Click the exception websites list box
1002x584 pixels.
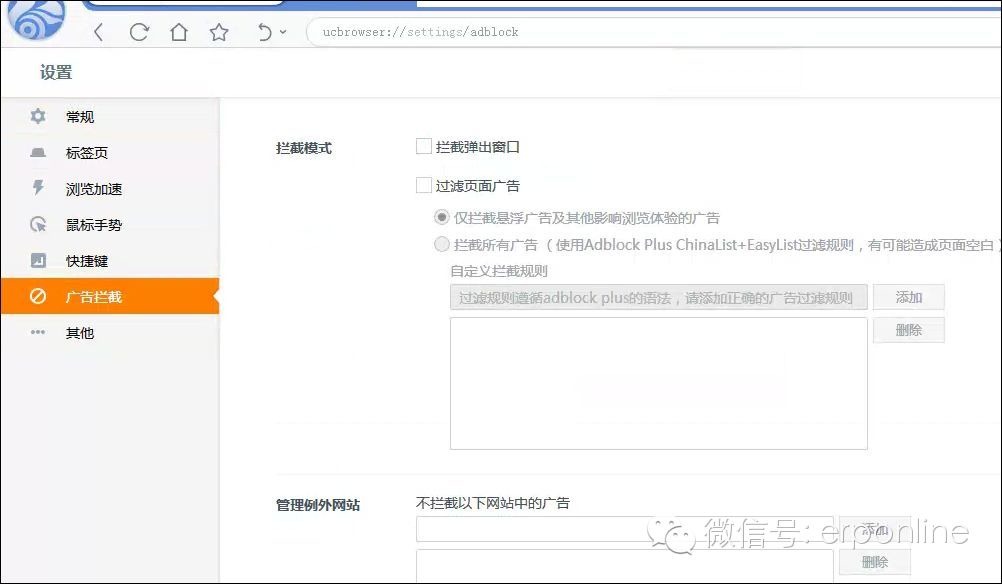pyautogui.click(x=625, y=566)
